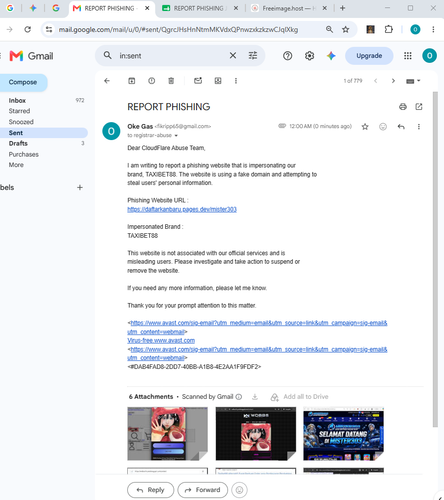Open the Chrome extensions puzzle icon
The width and height of the screenshot is (444, 500).
pyautogui.click(x=388, y=29)
